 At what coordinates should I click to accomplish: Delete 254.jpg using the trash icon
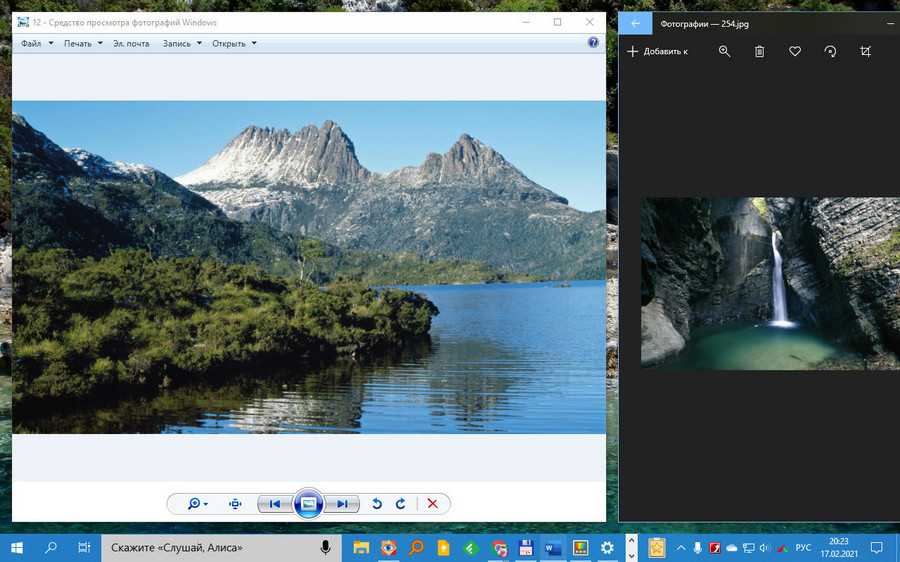[760, 51]
